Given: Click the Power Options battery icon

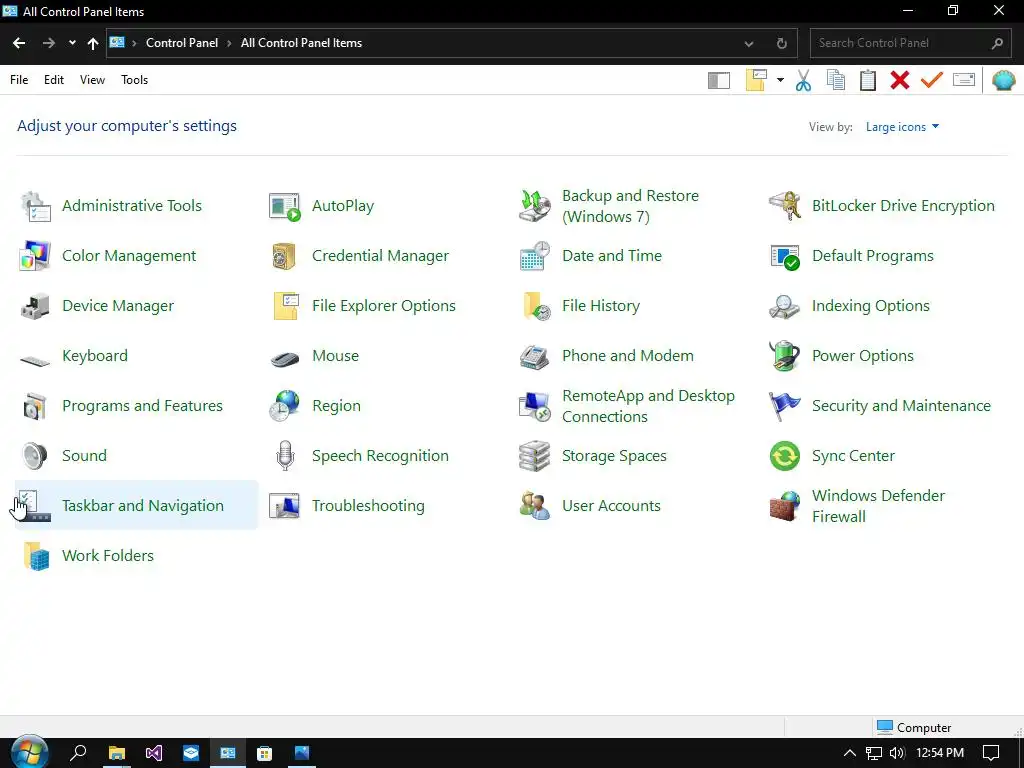Looking at the screenshot, I should point(784,356).
